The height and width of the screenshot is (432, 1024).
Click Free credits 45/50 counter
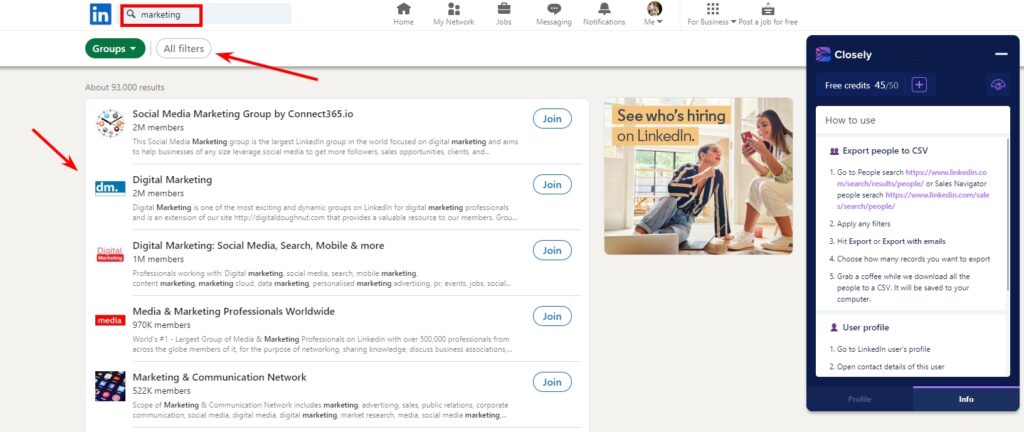coord(863,85)
